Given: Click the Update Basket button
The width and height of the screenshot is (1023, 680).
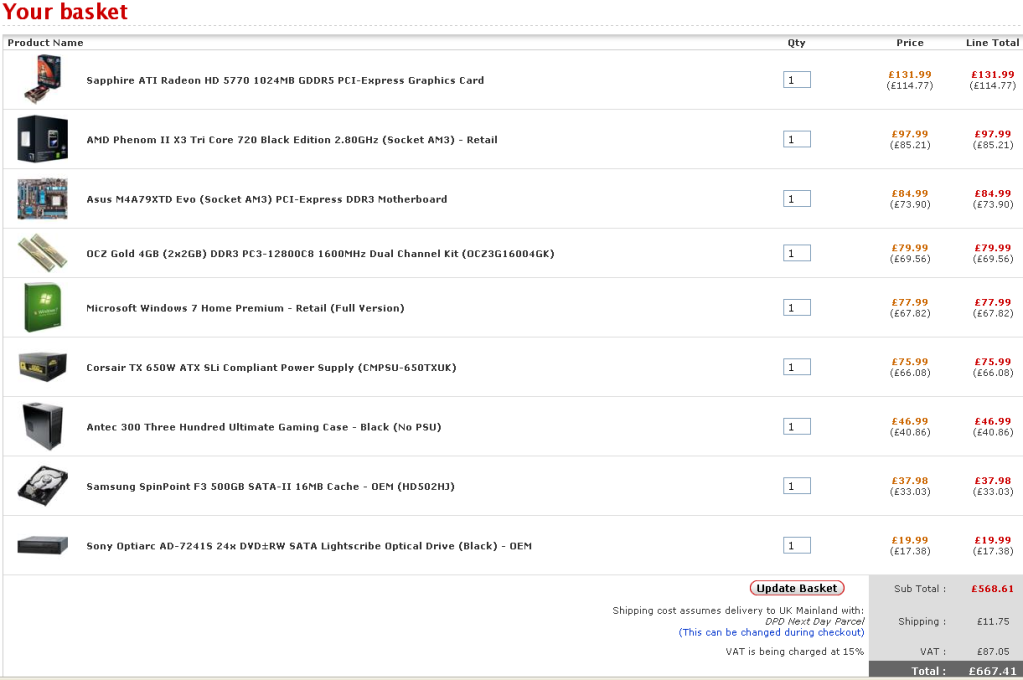Looking at the screenshot, I should coord(797,588).
